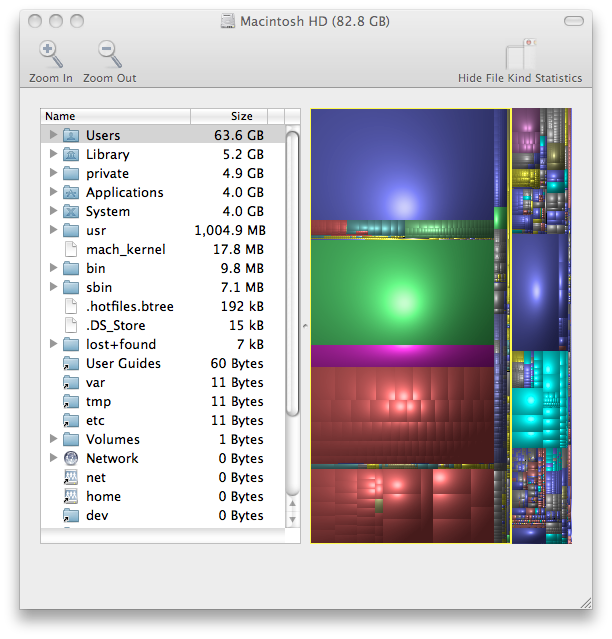Select the usr folder icon

71,230
